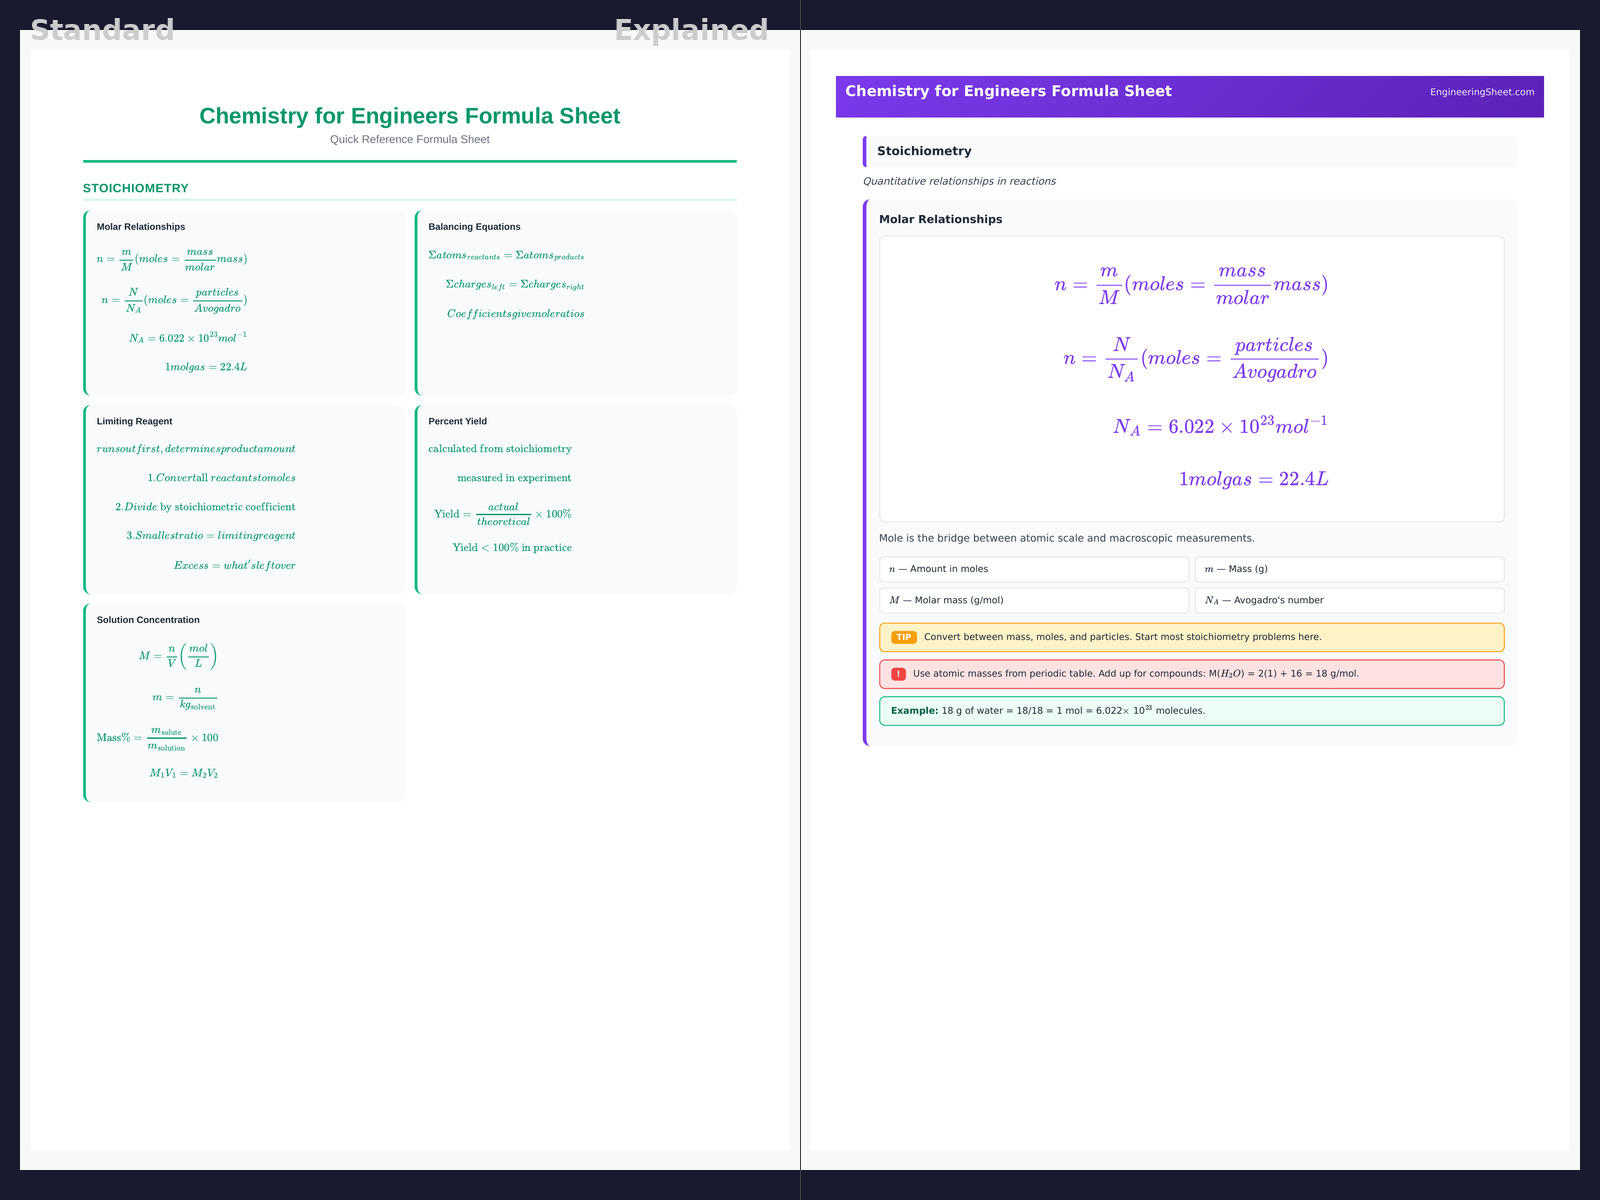Select the Balancing Equations card heading
This screenshot has height=1200, width=1600.
pyautogui.click(x=474, y=227)
